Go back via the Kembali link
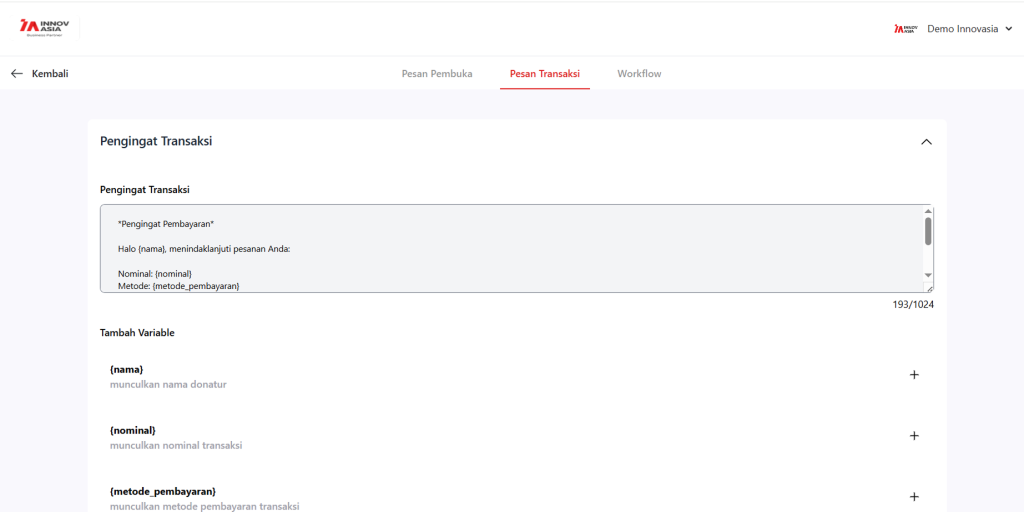The image size is (1024, 512). pyautogui.click(x=50, y=74)
